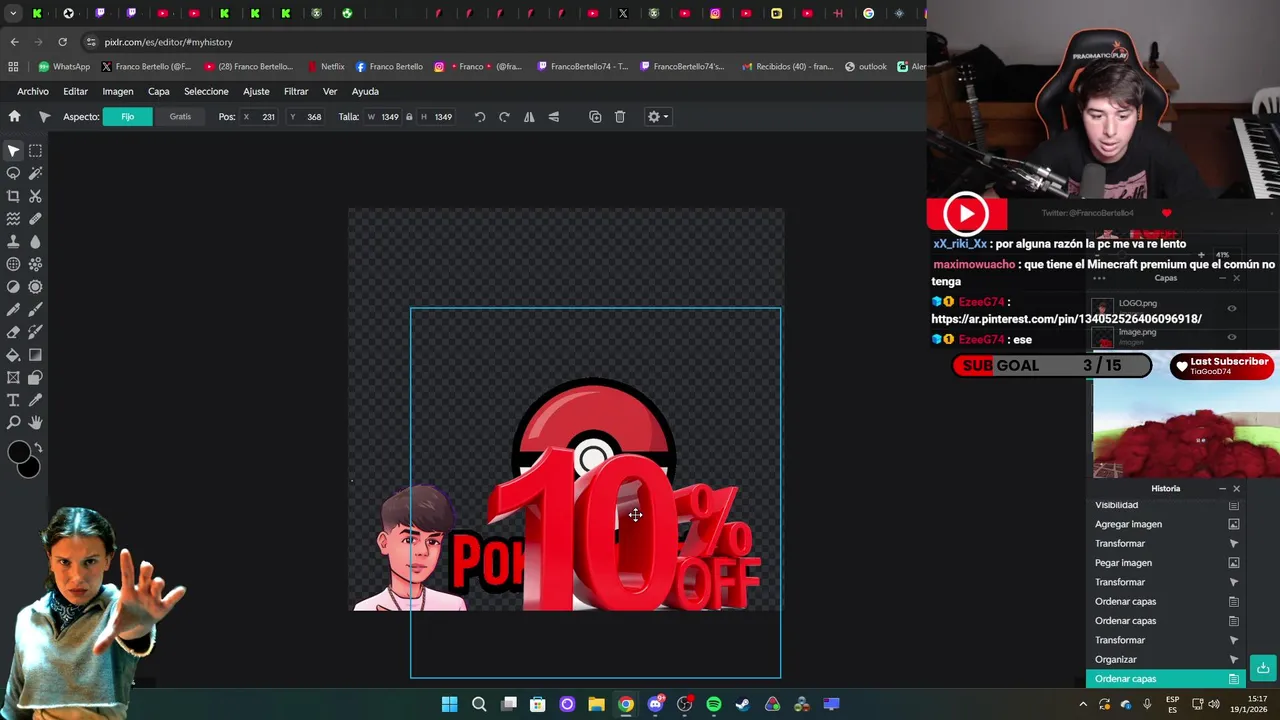This screenshot has width=1280, height=720.
Task: Open the settings gear dropdown
Action: (657, 117)
